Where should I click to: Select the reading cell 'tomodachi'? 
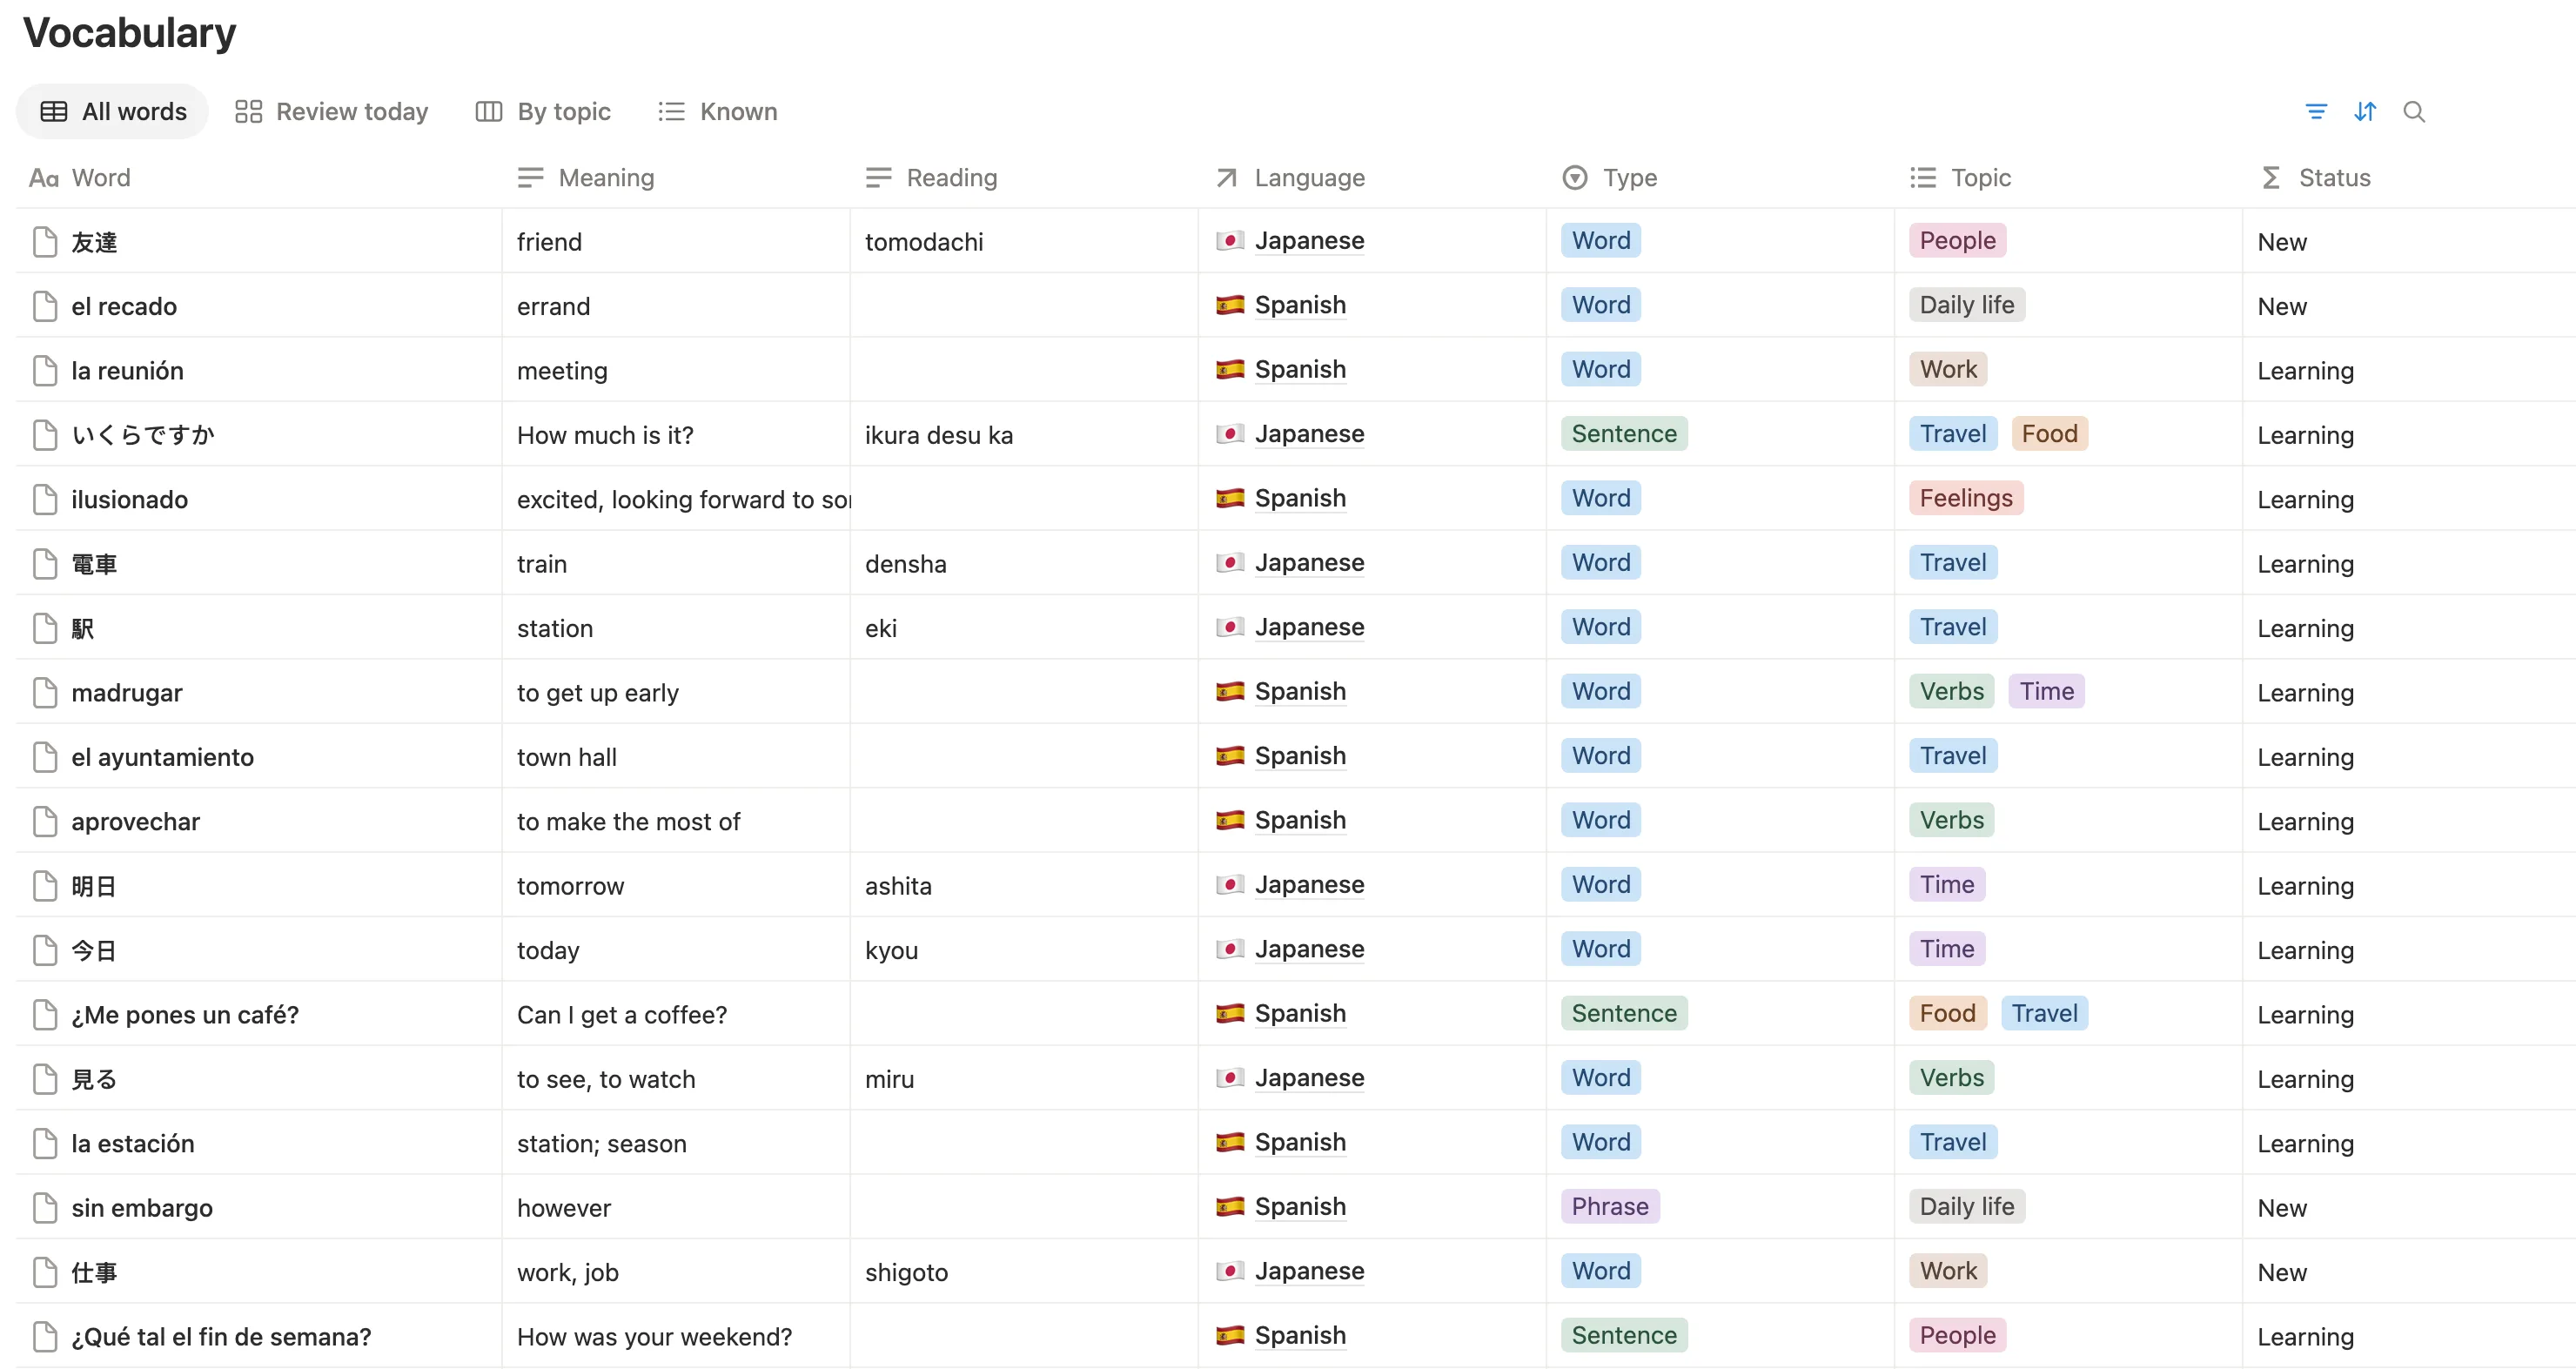pos(1024,241)
